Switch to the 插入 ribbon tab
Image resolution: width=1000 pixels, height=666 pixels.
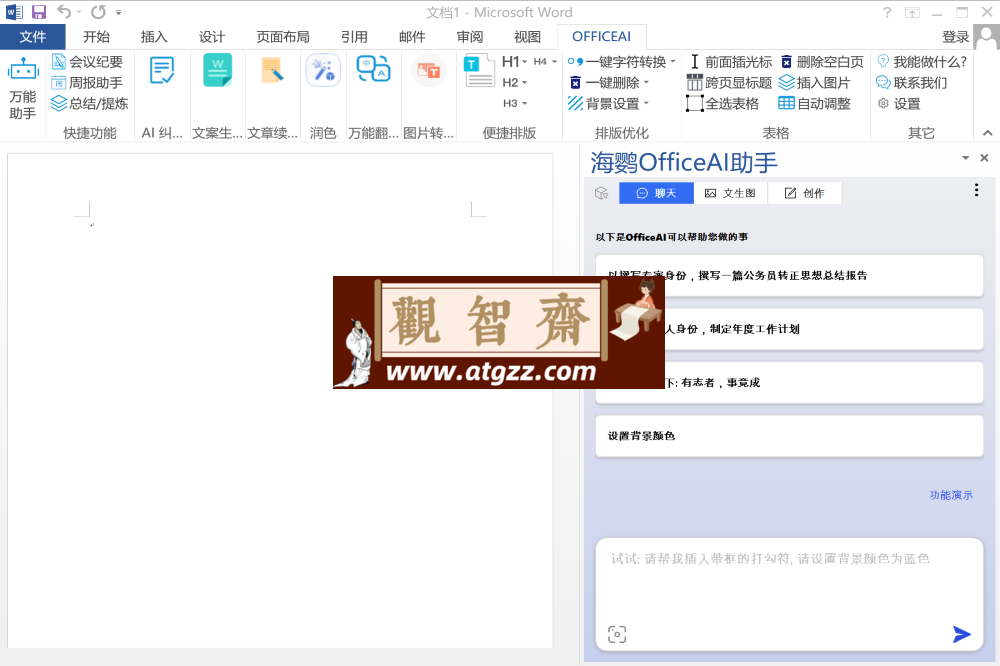coord(154,37)
